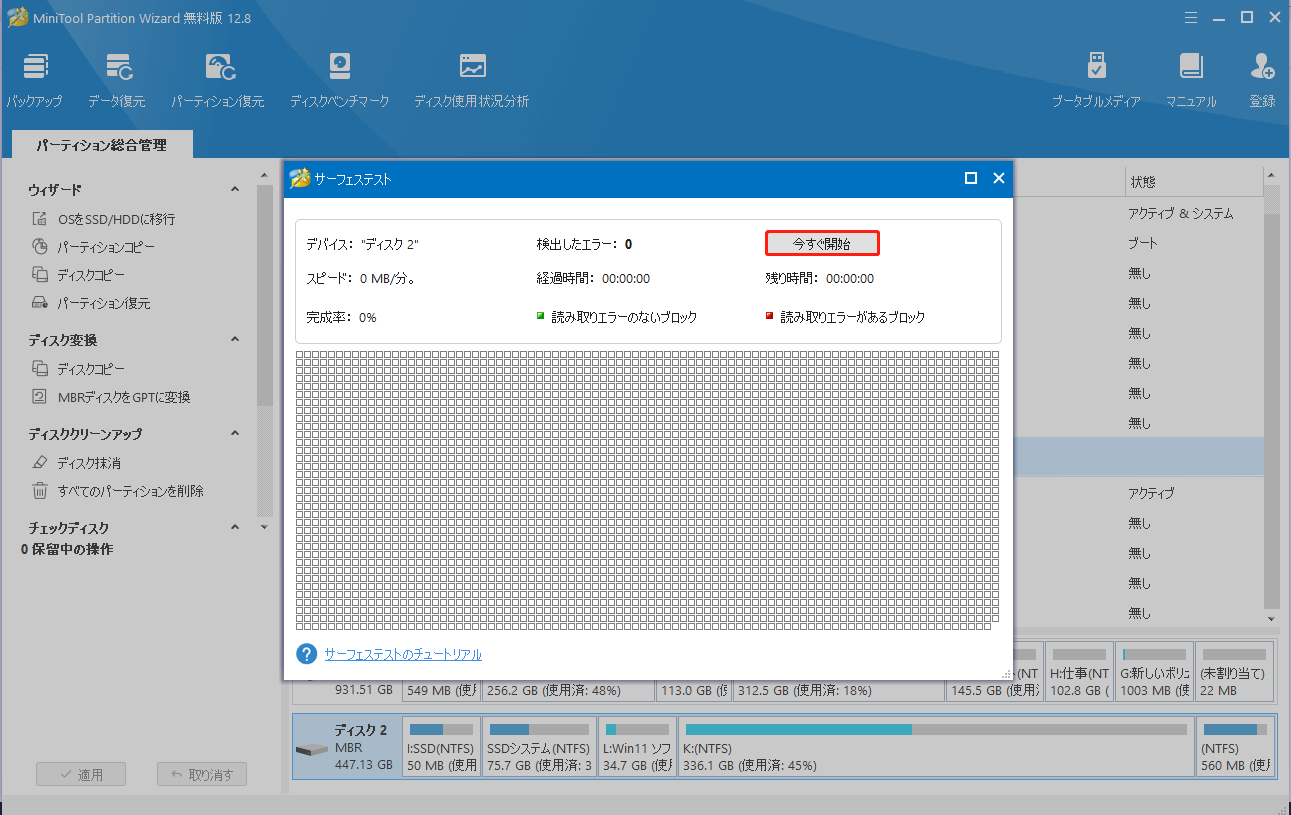Select the H:仕事 partition block
1291x815 pixels.
point(1079,672)
